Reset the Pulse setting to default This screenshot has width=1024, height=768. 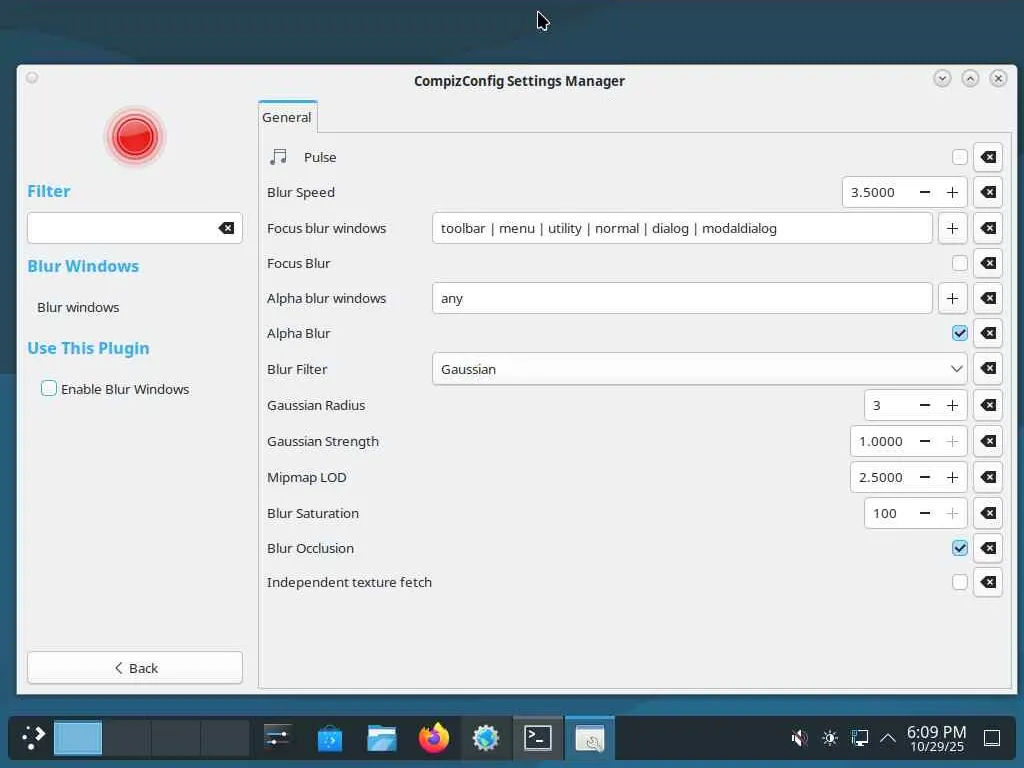tap(987, 157)
